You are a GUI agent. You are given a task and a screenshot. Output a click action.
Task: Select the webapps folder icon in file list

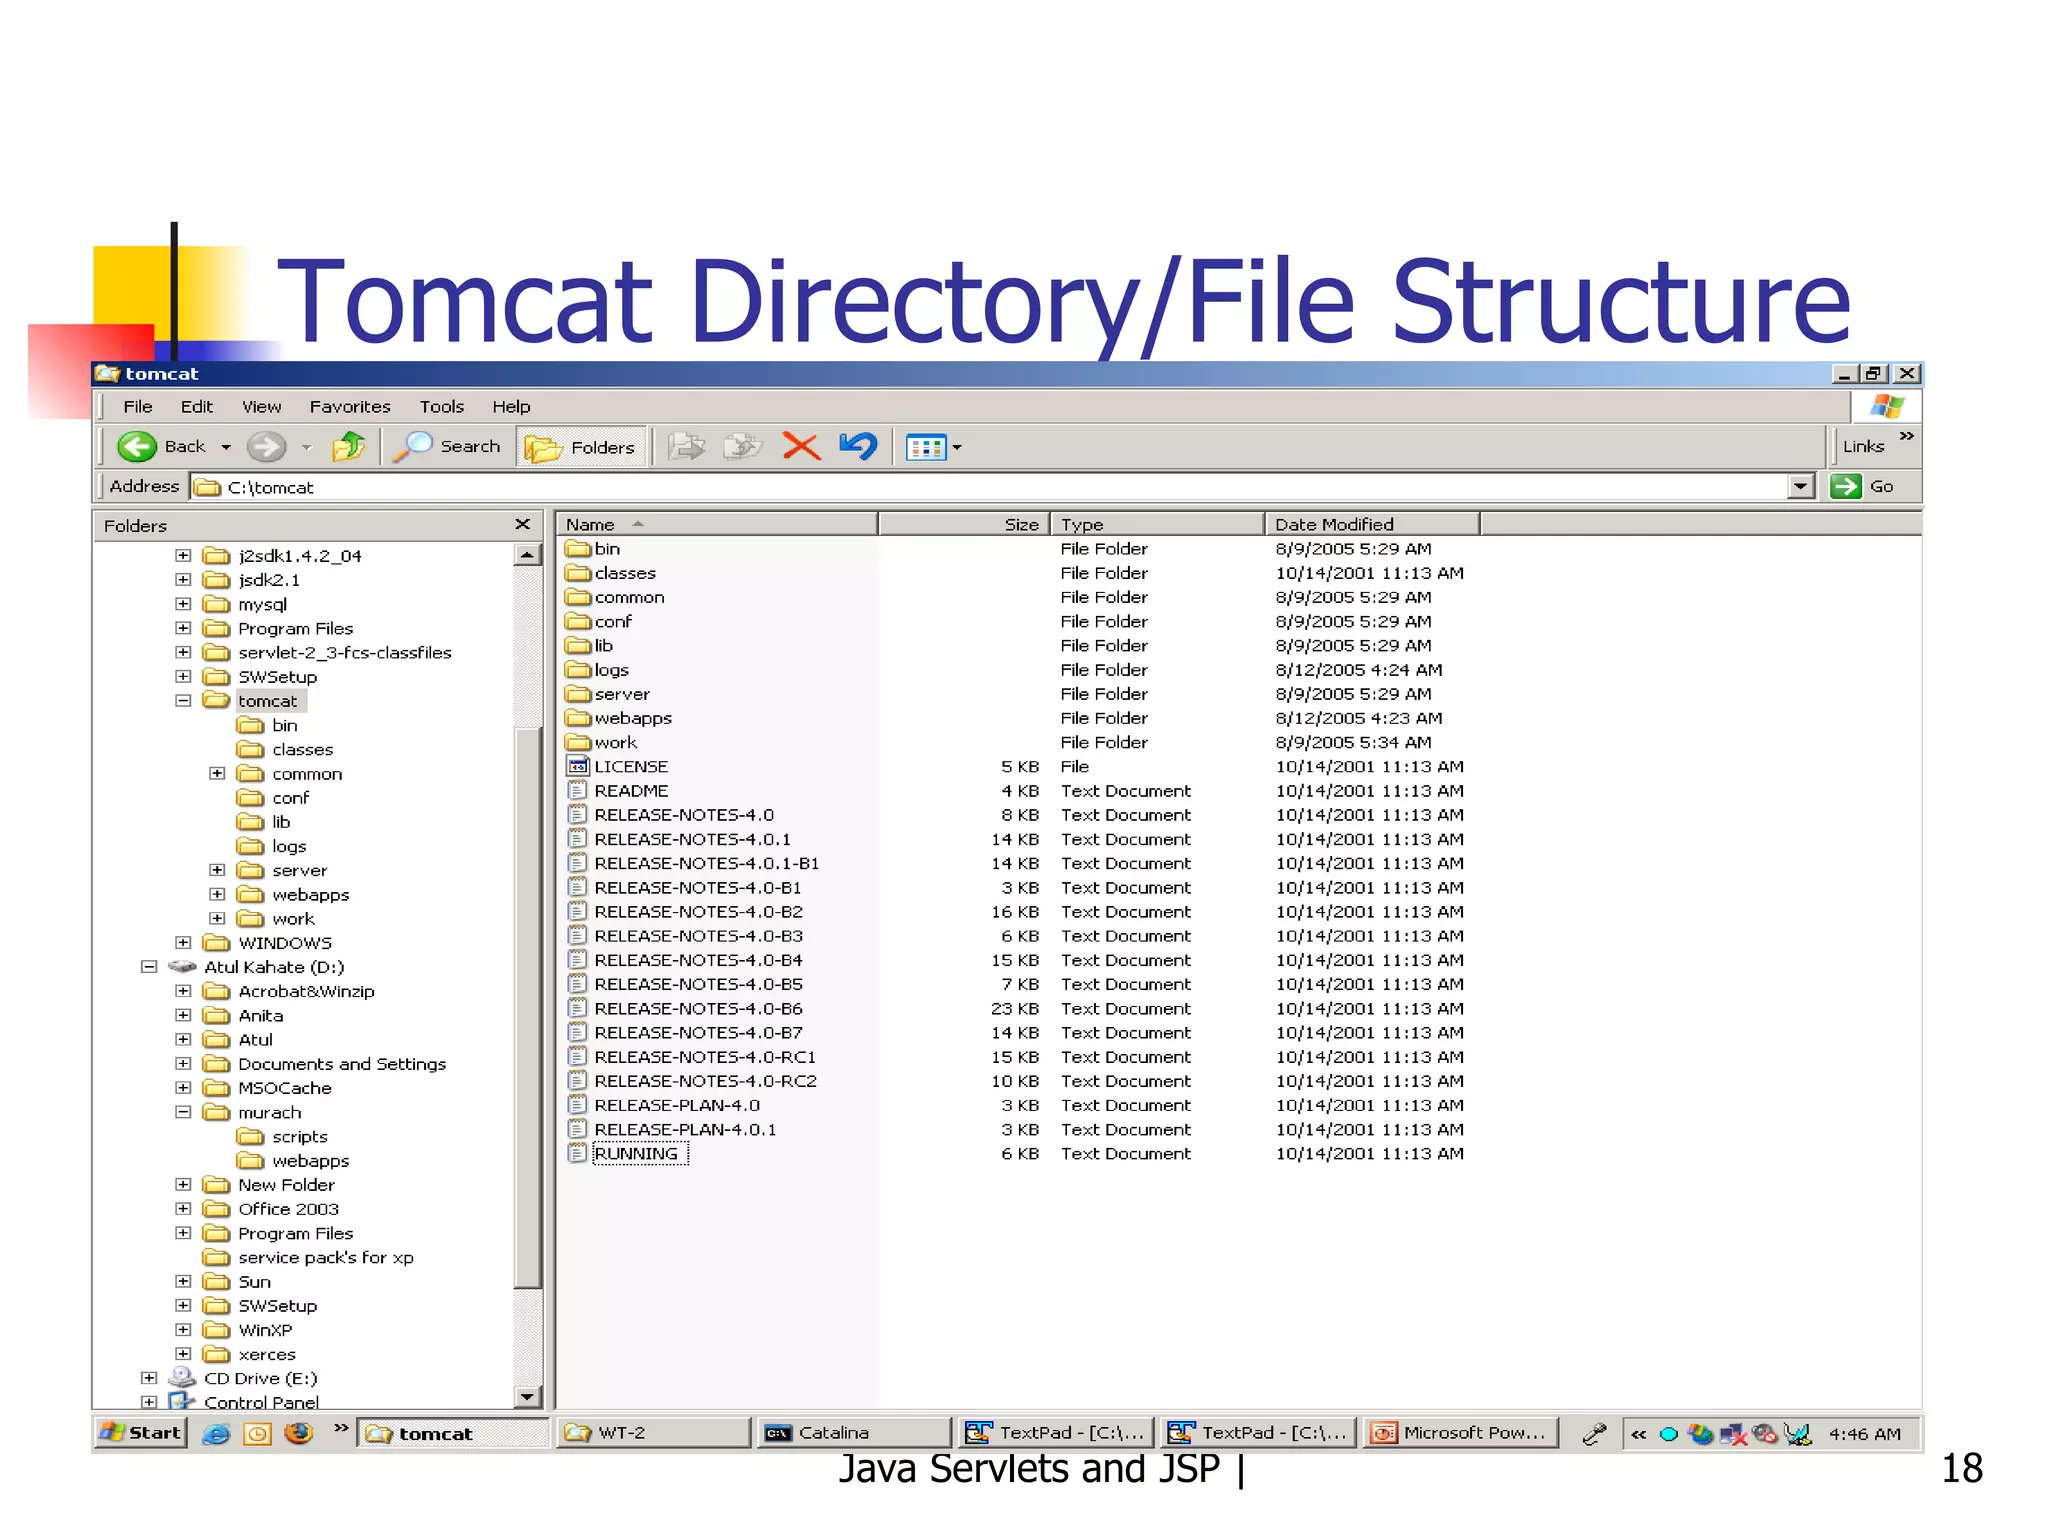tap(577, 717)
